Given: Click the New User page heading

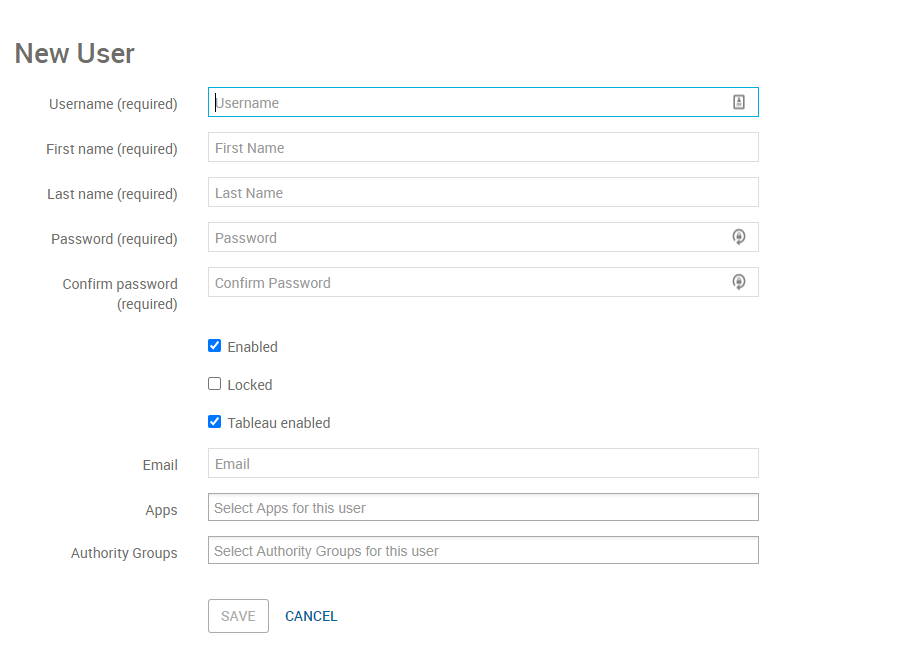Looking at the screenshot, I should point(75,54).
